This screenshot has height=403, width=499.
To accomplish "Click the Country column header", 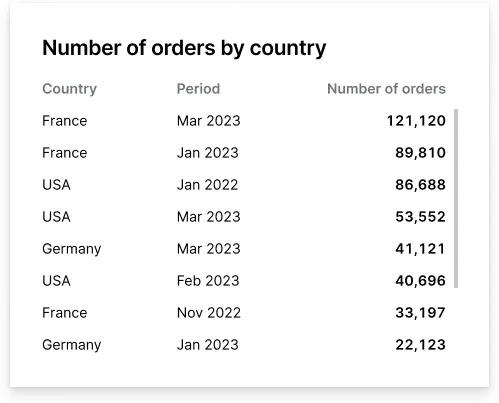I will [x=69, y=89].
